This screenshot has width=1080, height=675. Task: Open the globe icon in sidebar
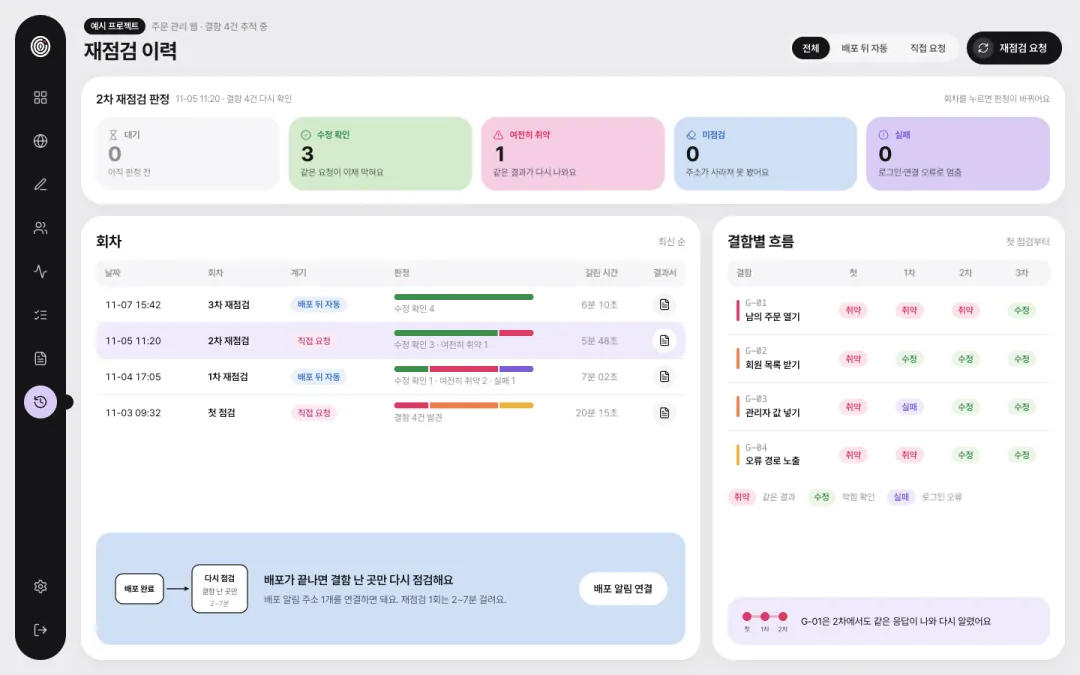(41, 141)
